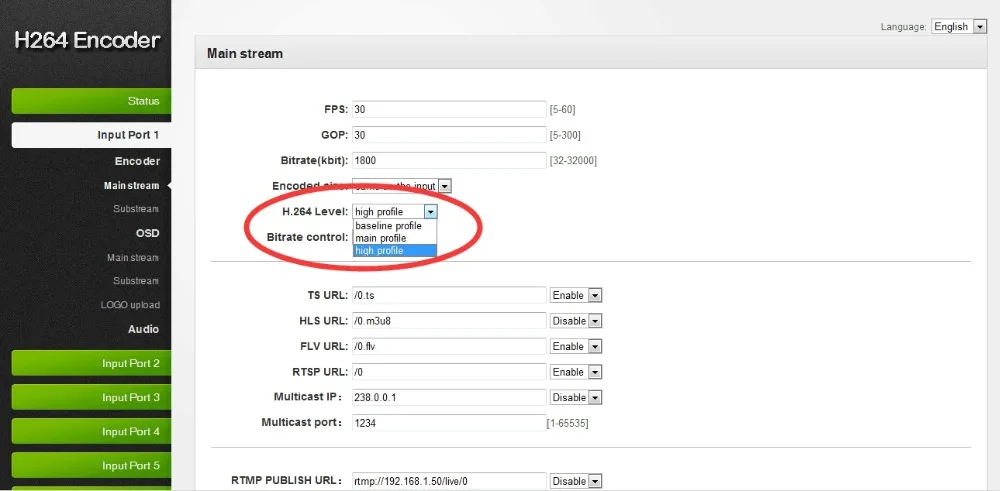Click the Bitrate(kbit) input field
1000x491 pixels.
coord(450,161)
